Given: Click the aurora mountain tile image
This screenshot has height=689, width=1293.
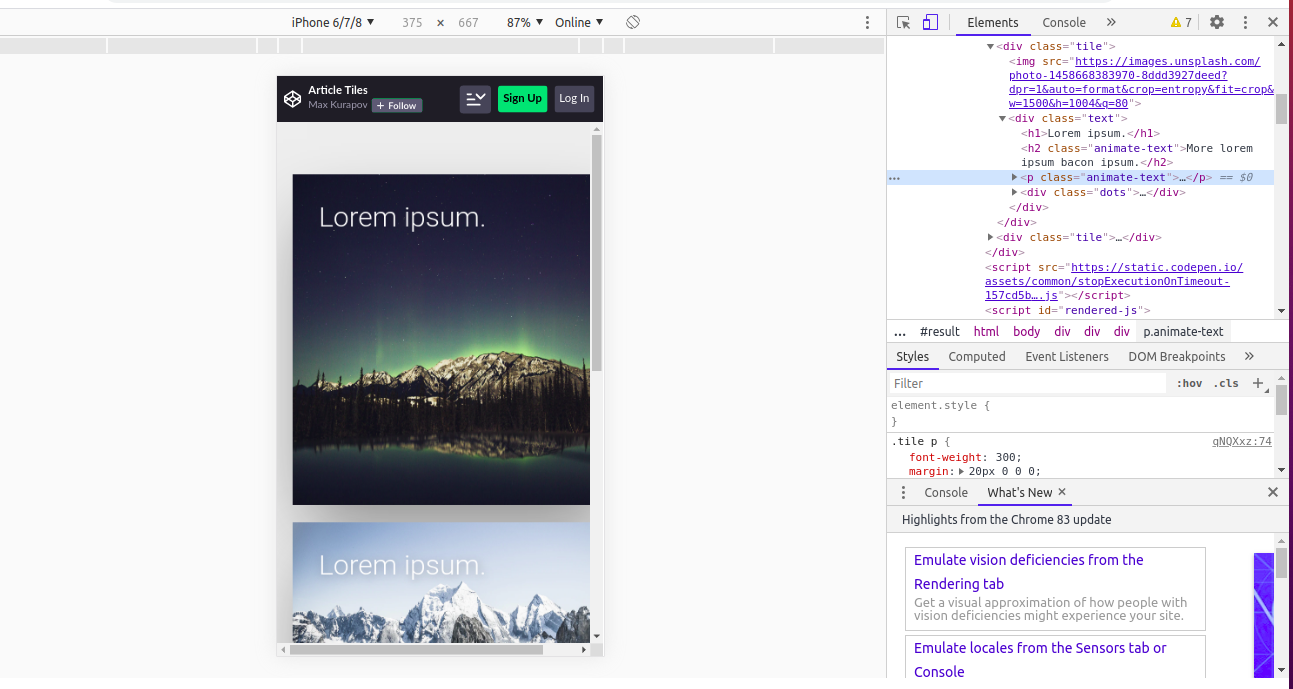Looking at the screenshot, I should (441, 340).
